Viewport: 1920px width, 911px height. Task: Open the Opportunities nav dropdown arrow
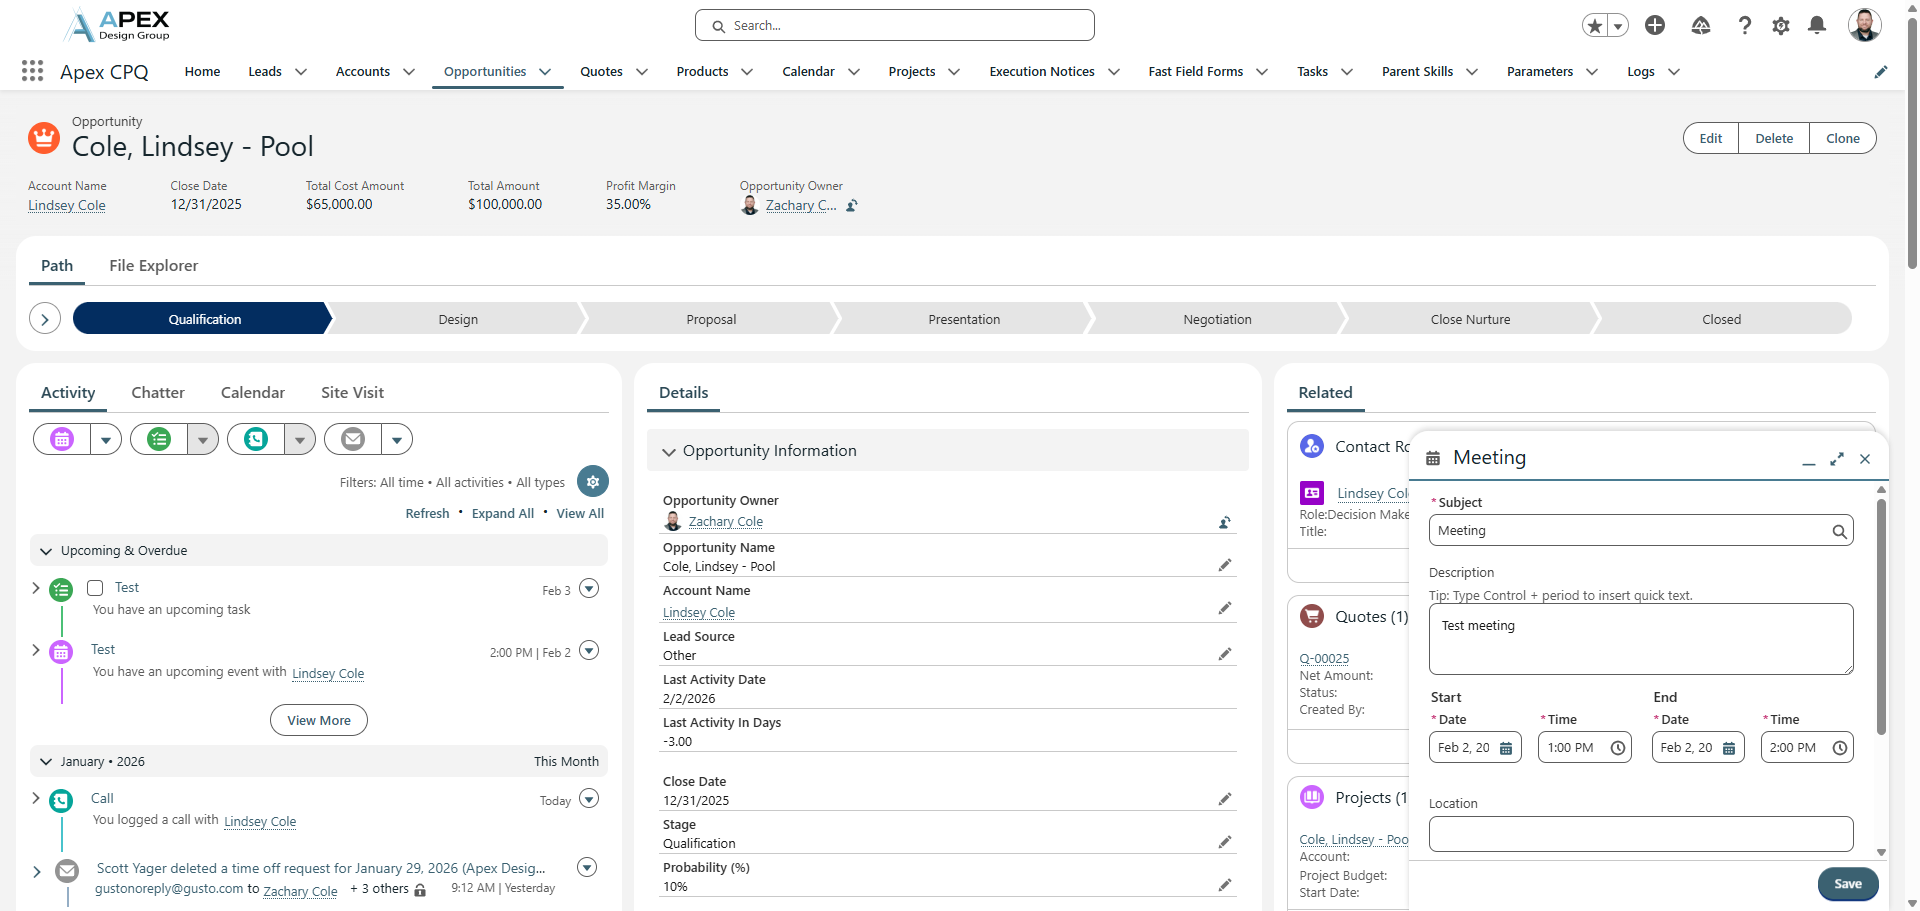click(x=545, y=72)
